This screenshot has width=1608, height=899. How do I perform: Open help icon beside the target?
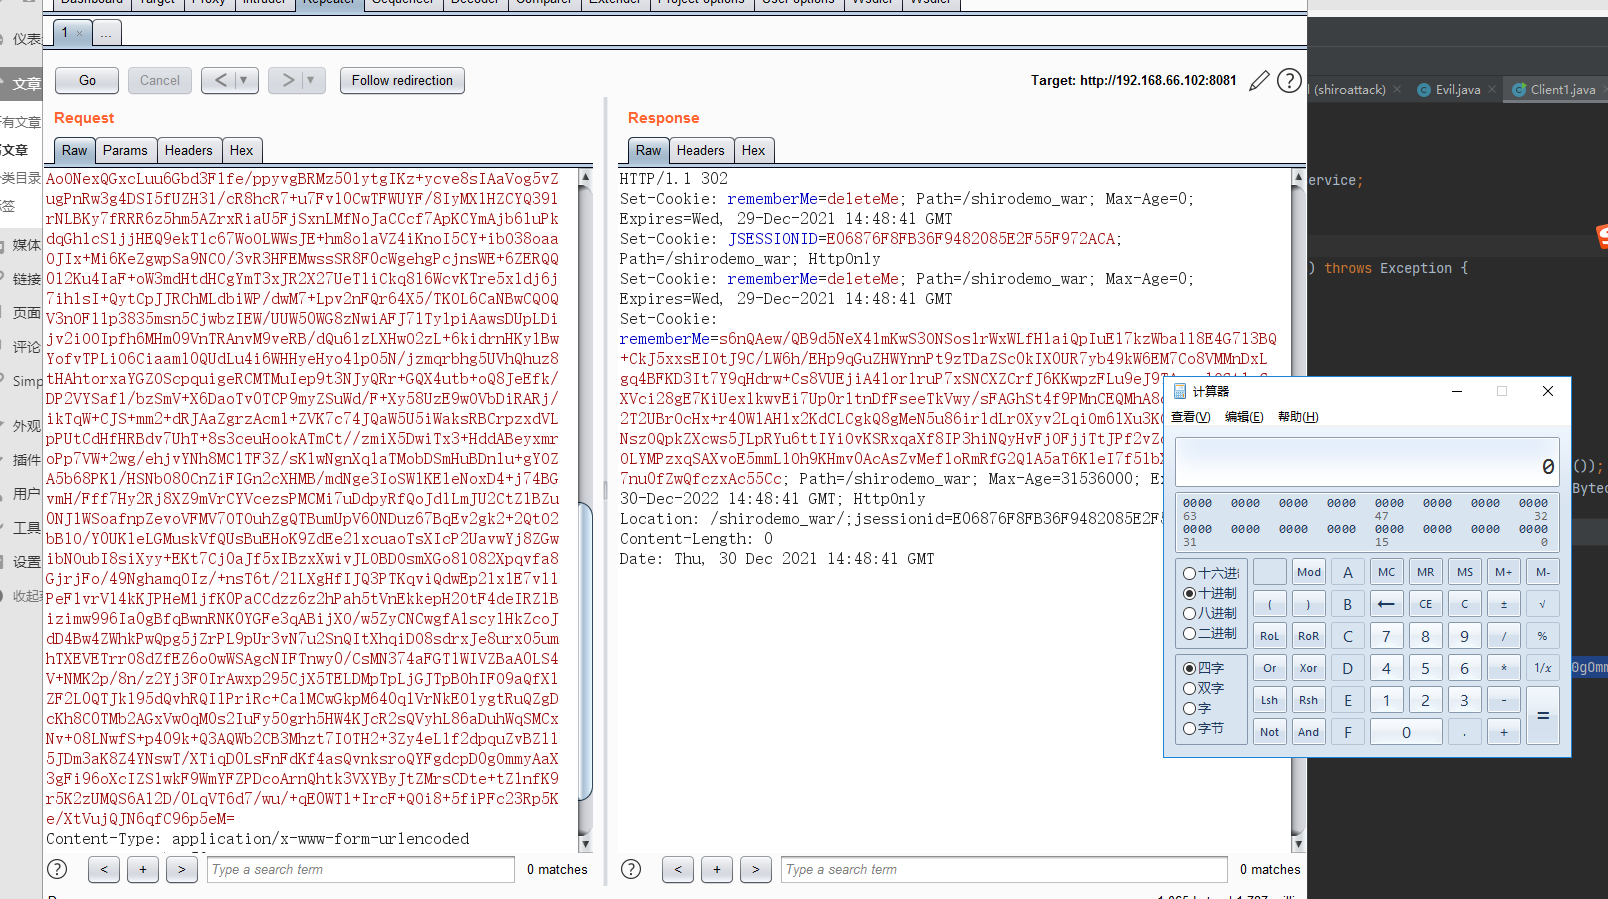coord(1290,80)
